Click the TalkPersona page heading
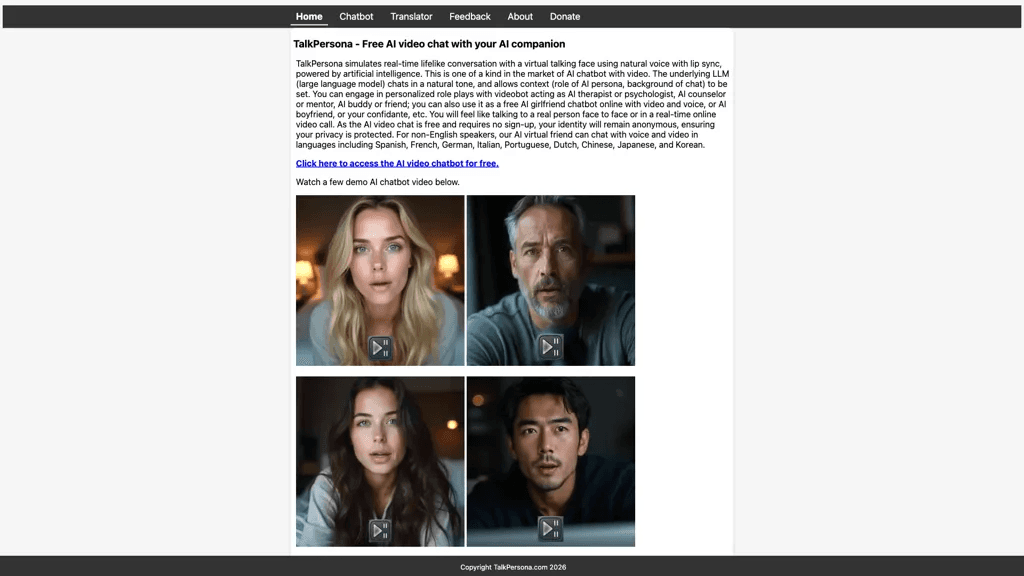Screen dimensions: 1024x576 pos(429,44)
